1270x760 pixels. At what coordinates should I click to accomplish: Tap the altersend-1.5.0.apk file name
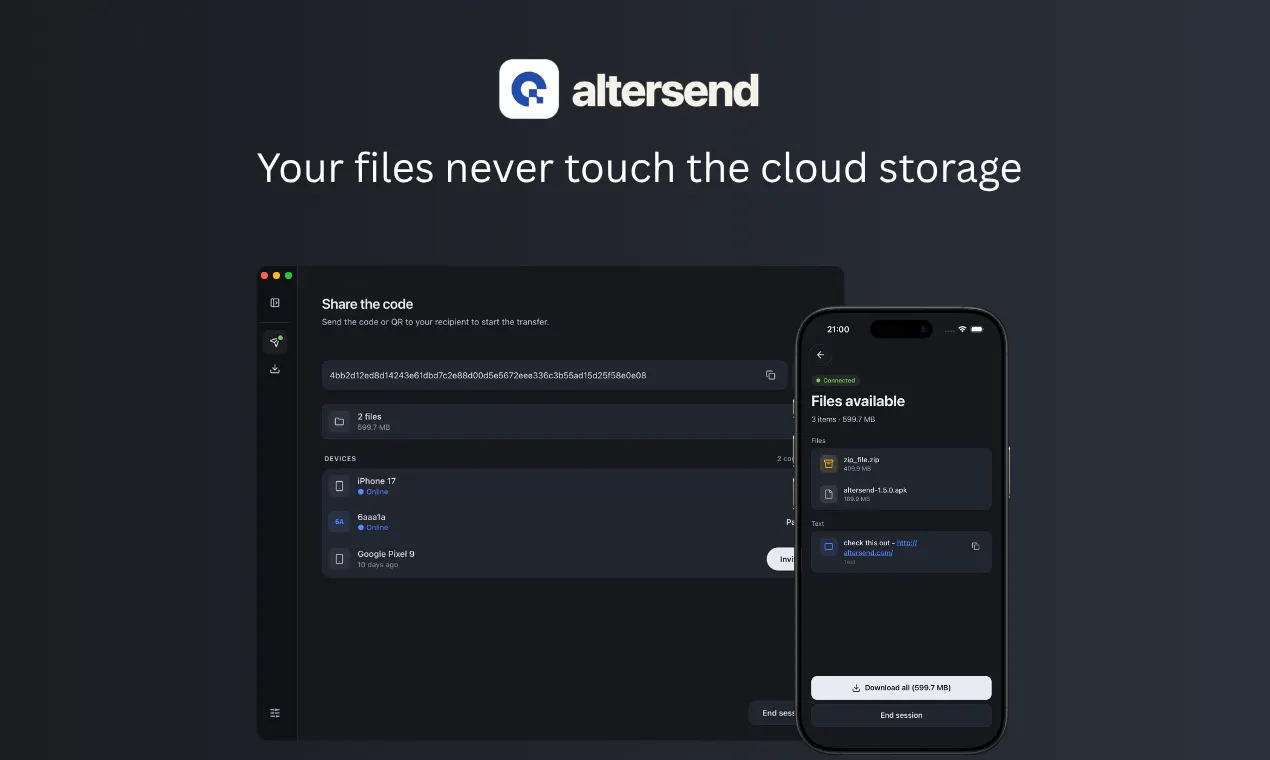(x=875, y=490)
